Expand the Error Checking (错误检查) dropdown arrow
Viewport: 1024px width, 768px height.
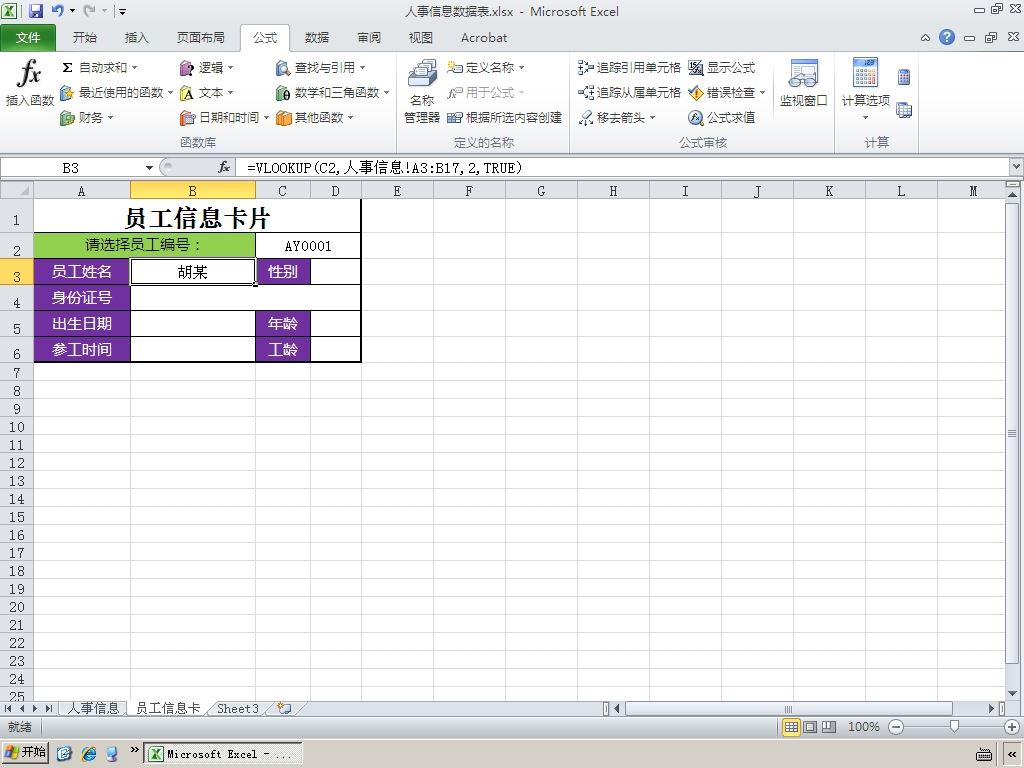762,93
